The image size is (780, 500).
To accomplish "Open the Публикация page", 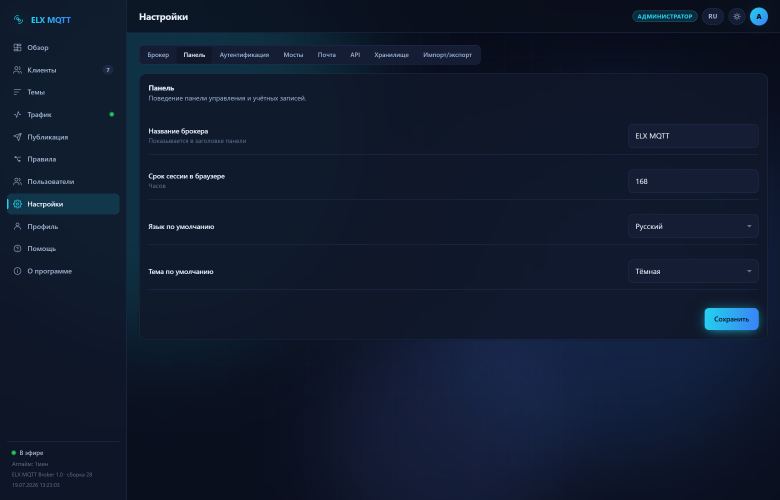I will pos(63,137).
